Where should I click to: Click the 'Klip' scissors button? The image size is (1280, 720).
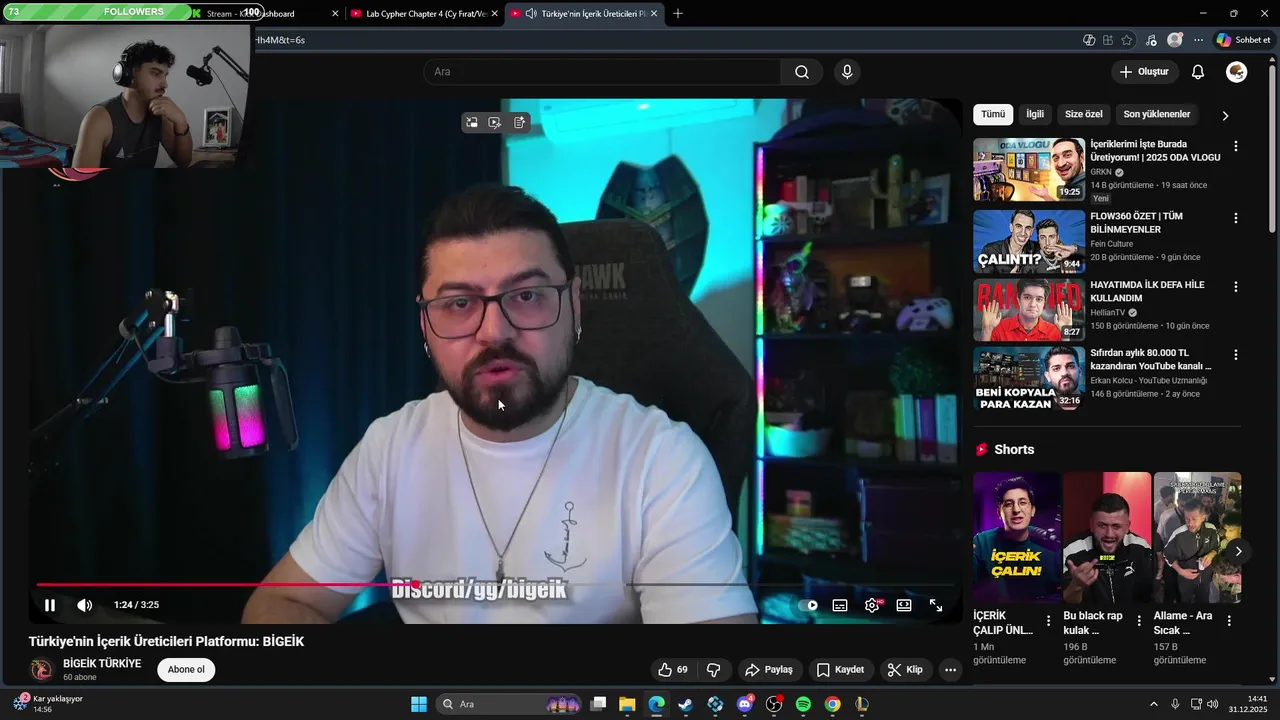tap(905, 670)
